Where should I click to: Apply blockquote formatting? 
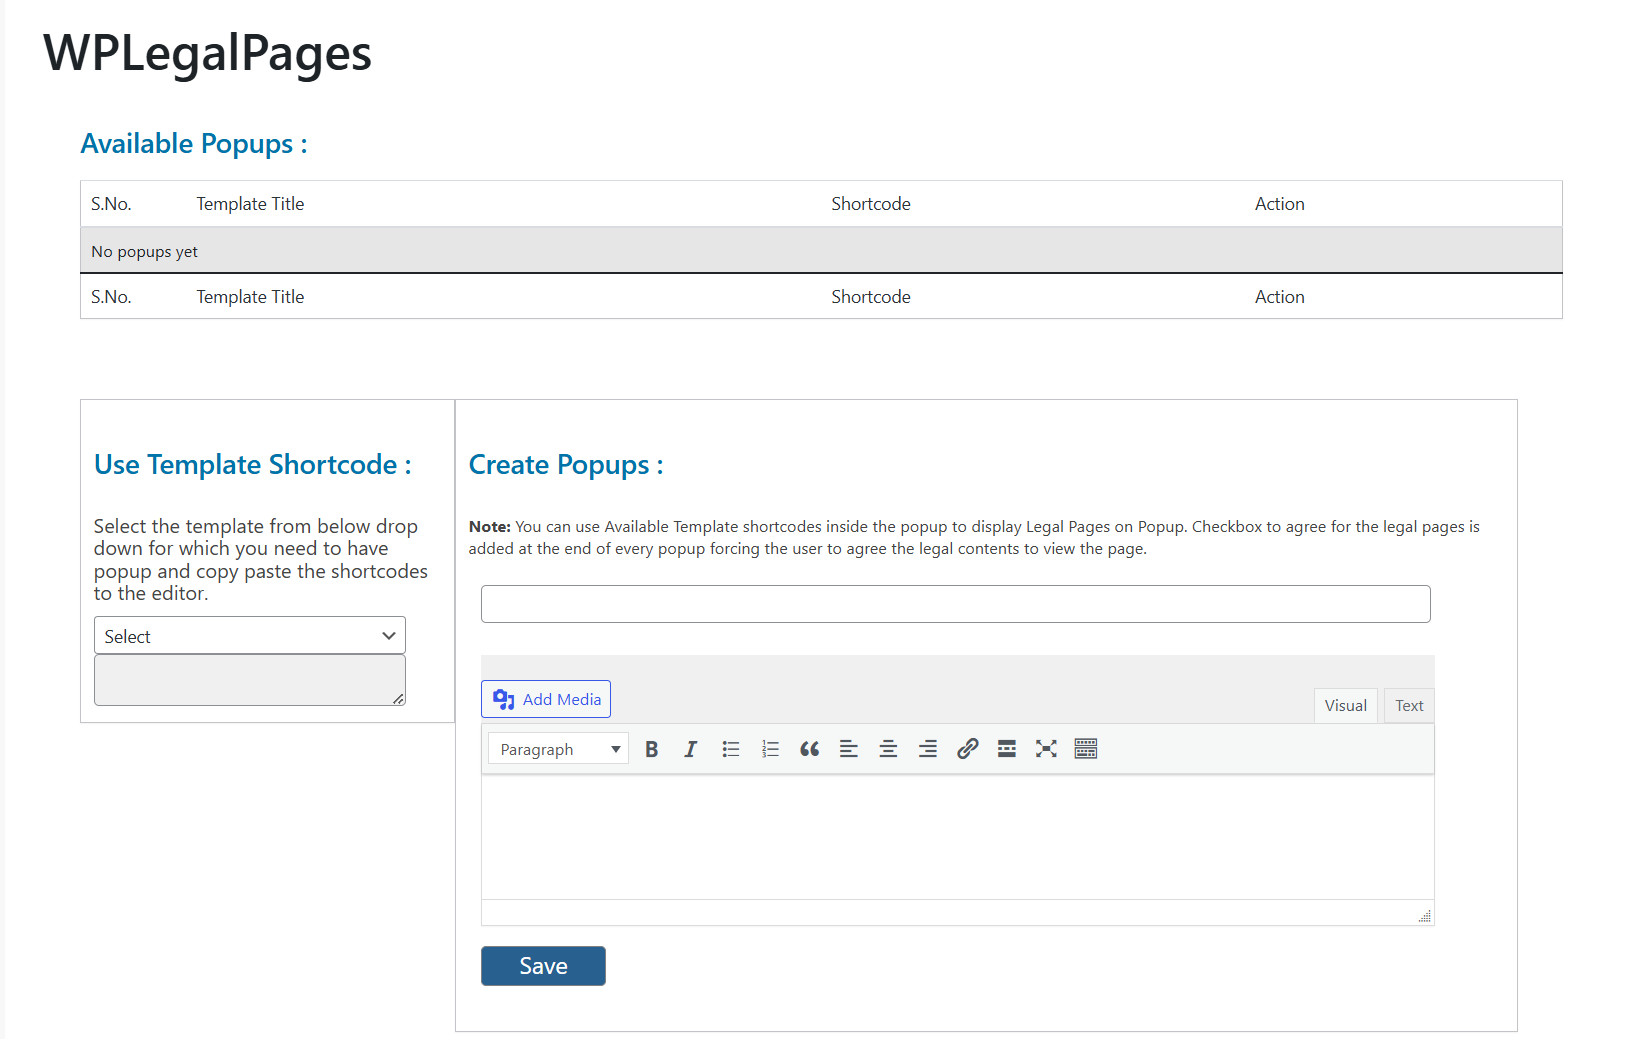click(809, 749)
